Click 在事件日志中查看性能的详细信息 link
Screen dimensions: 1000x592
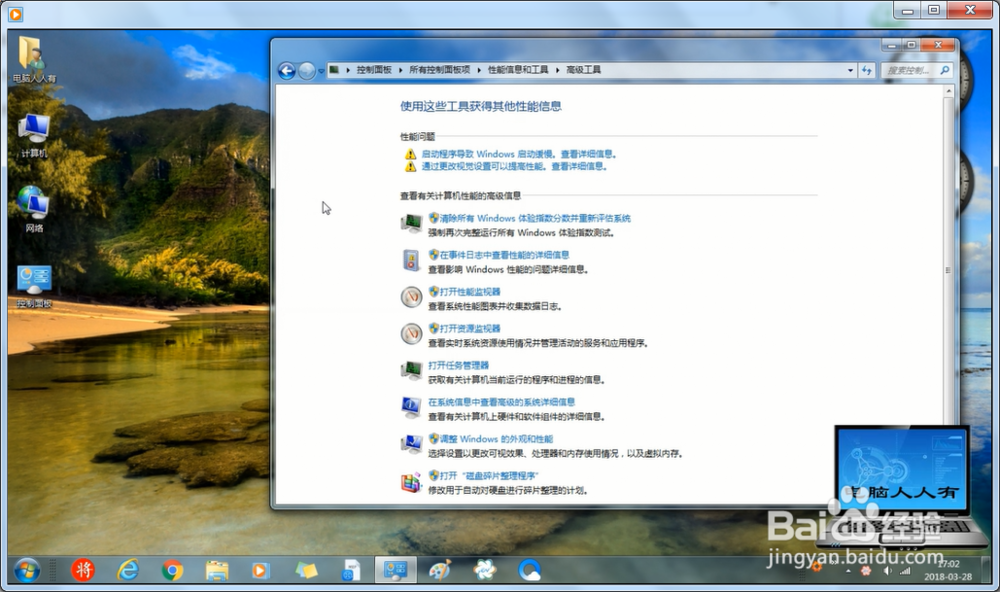point(504,255)
